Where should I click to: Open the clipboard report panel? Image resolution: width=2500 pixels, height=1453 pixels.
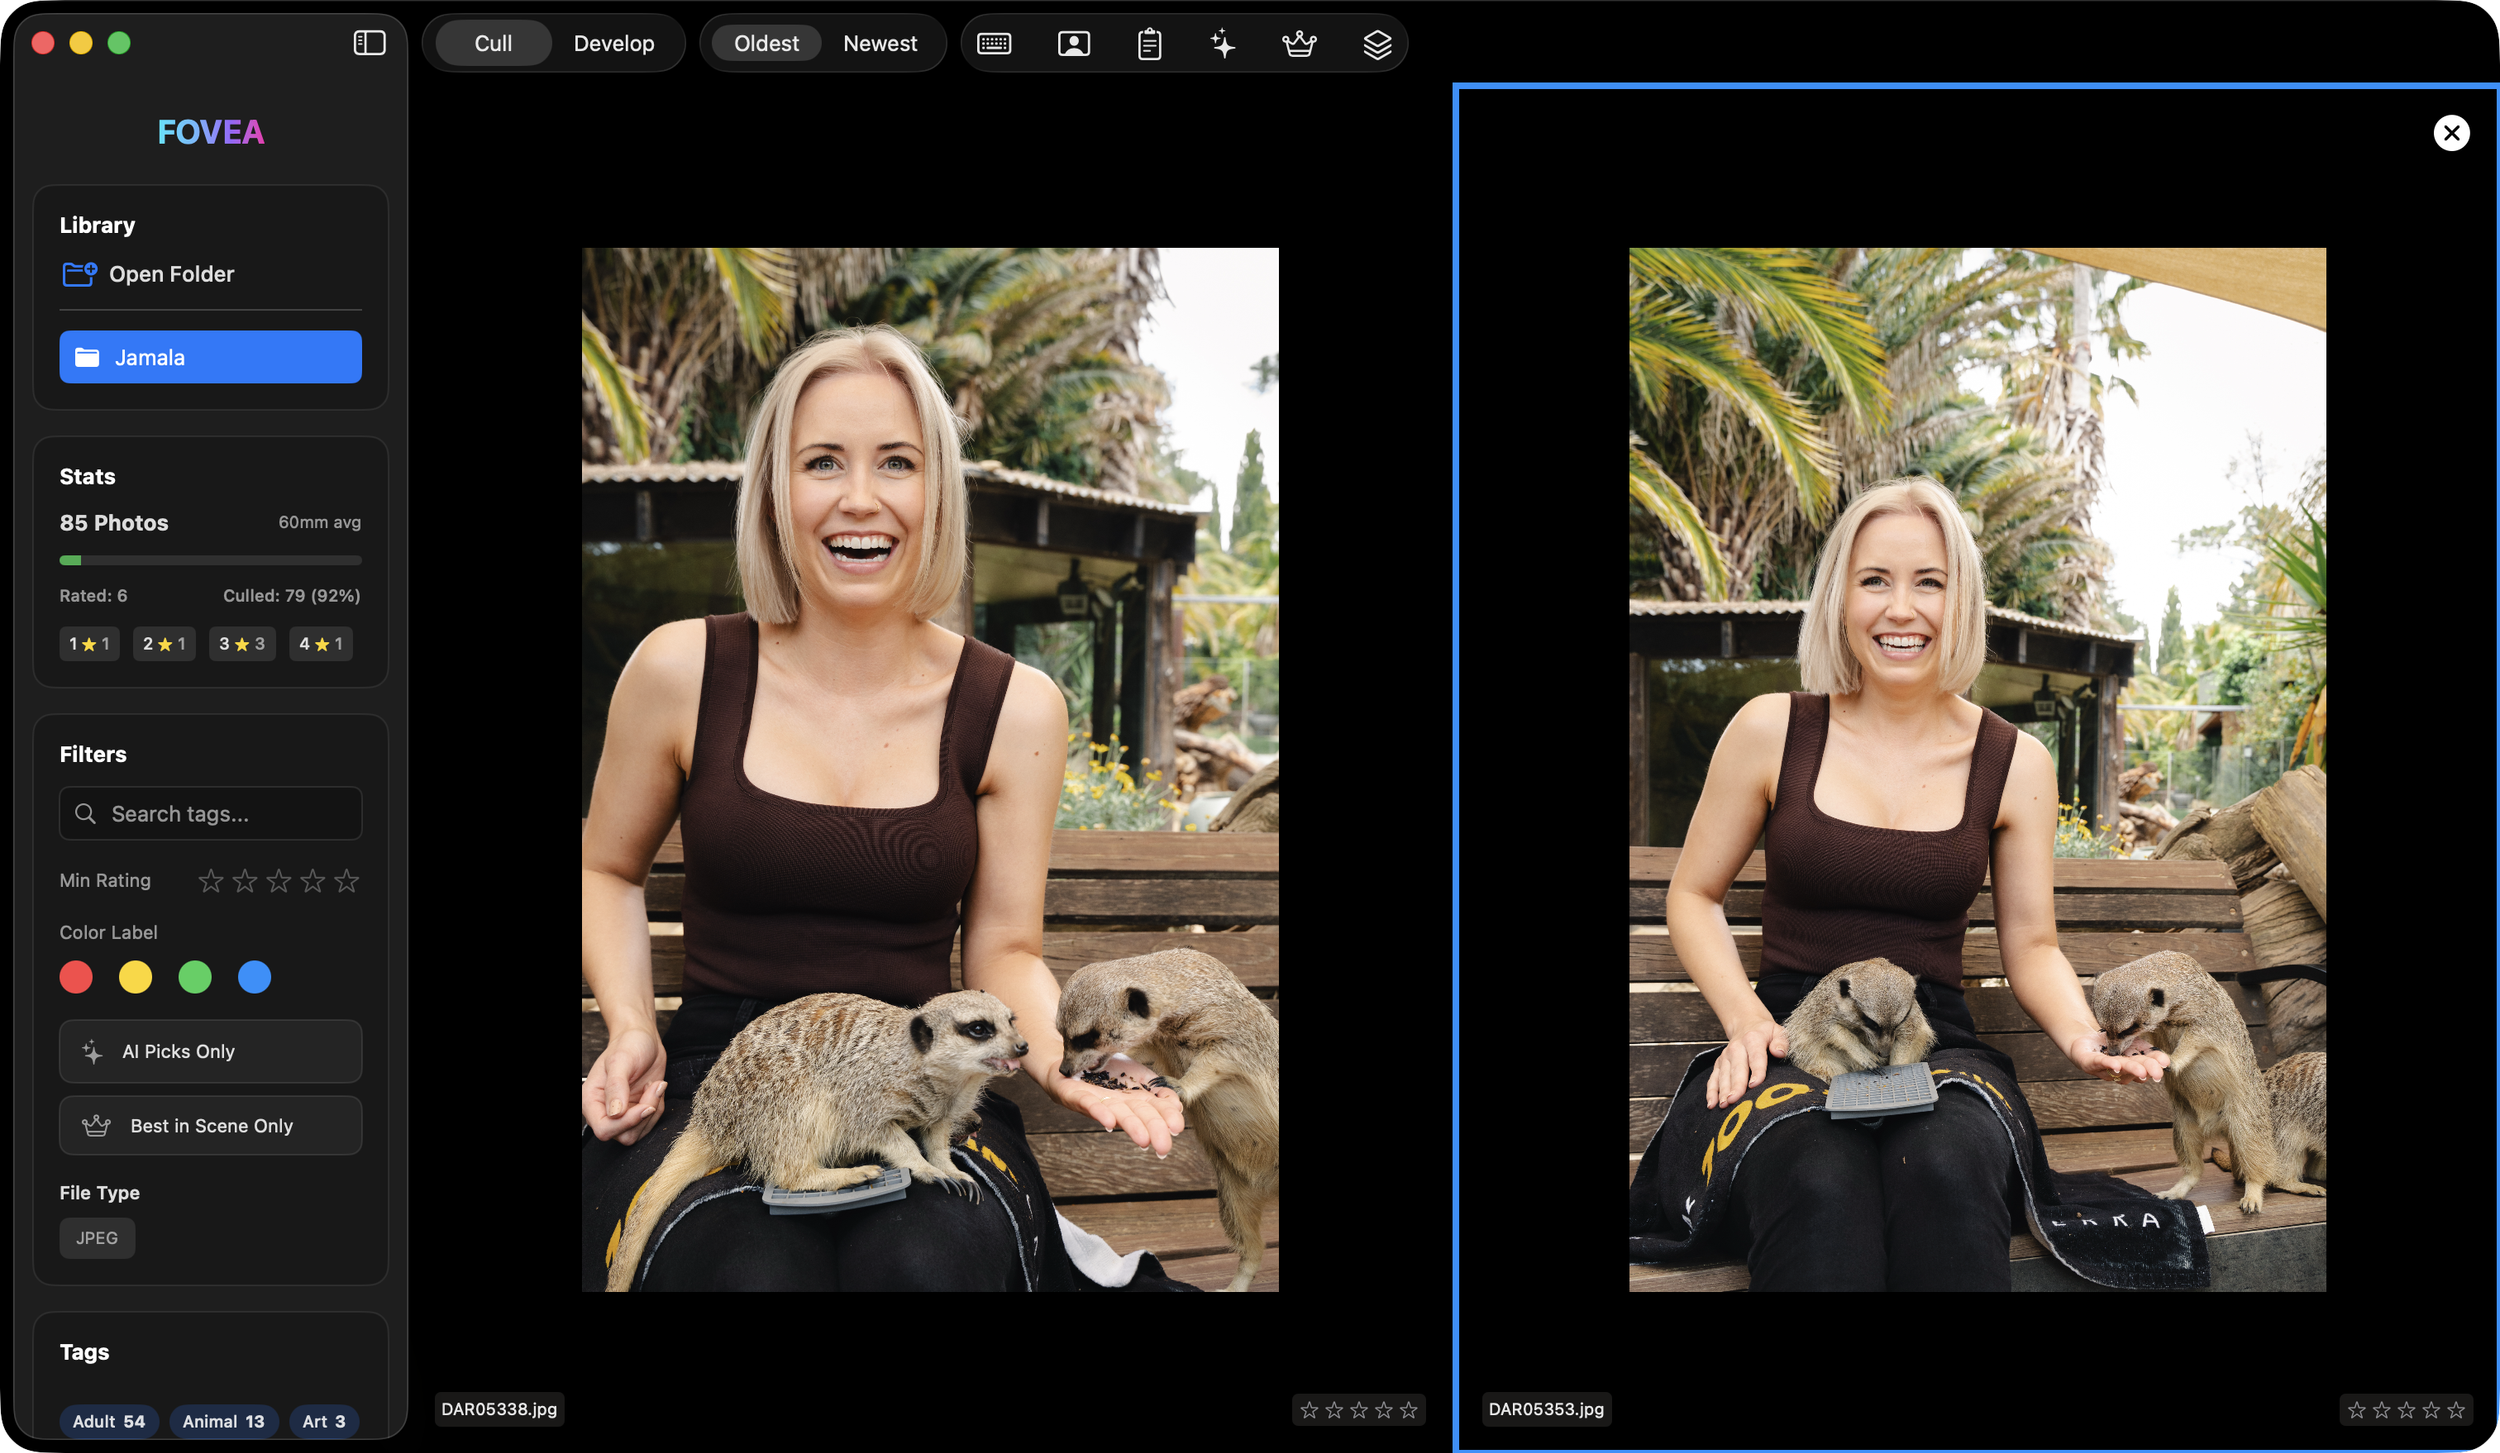tap(1148, 43)
